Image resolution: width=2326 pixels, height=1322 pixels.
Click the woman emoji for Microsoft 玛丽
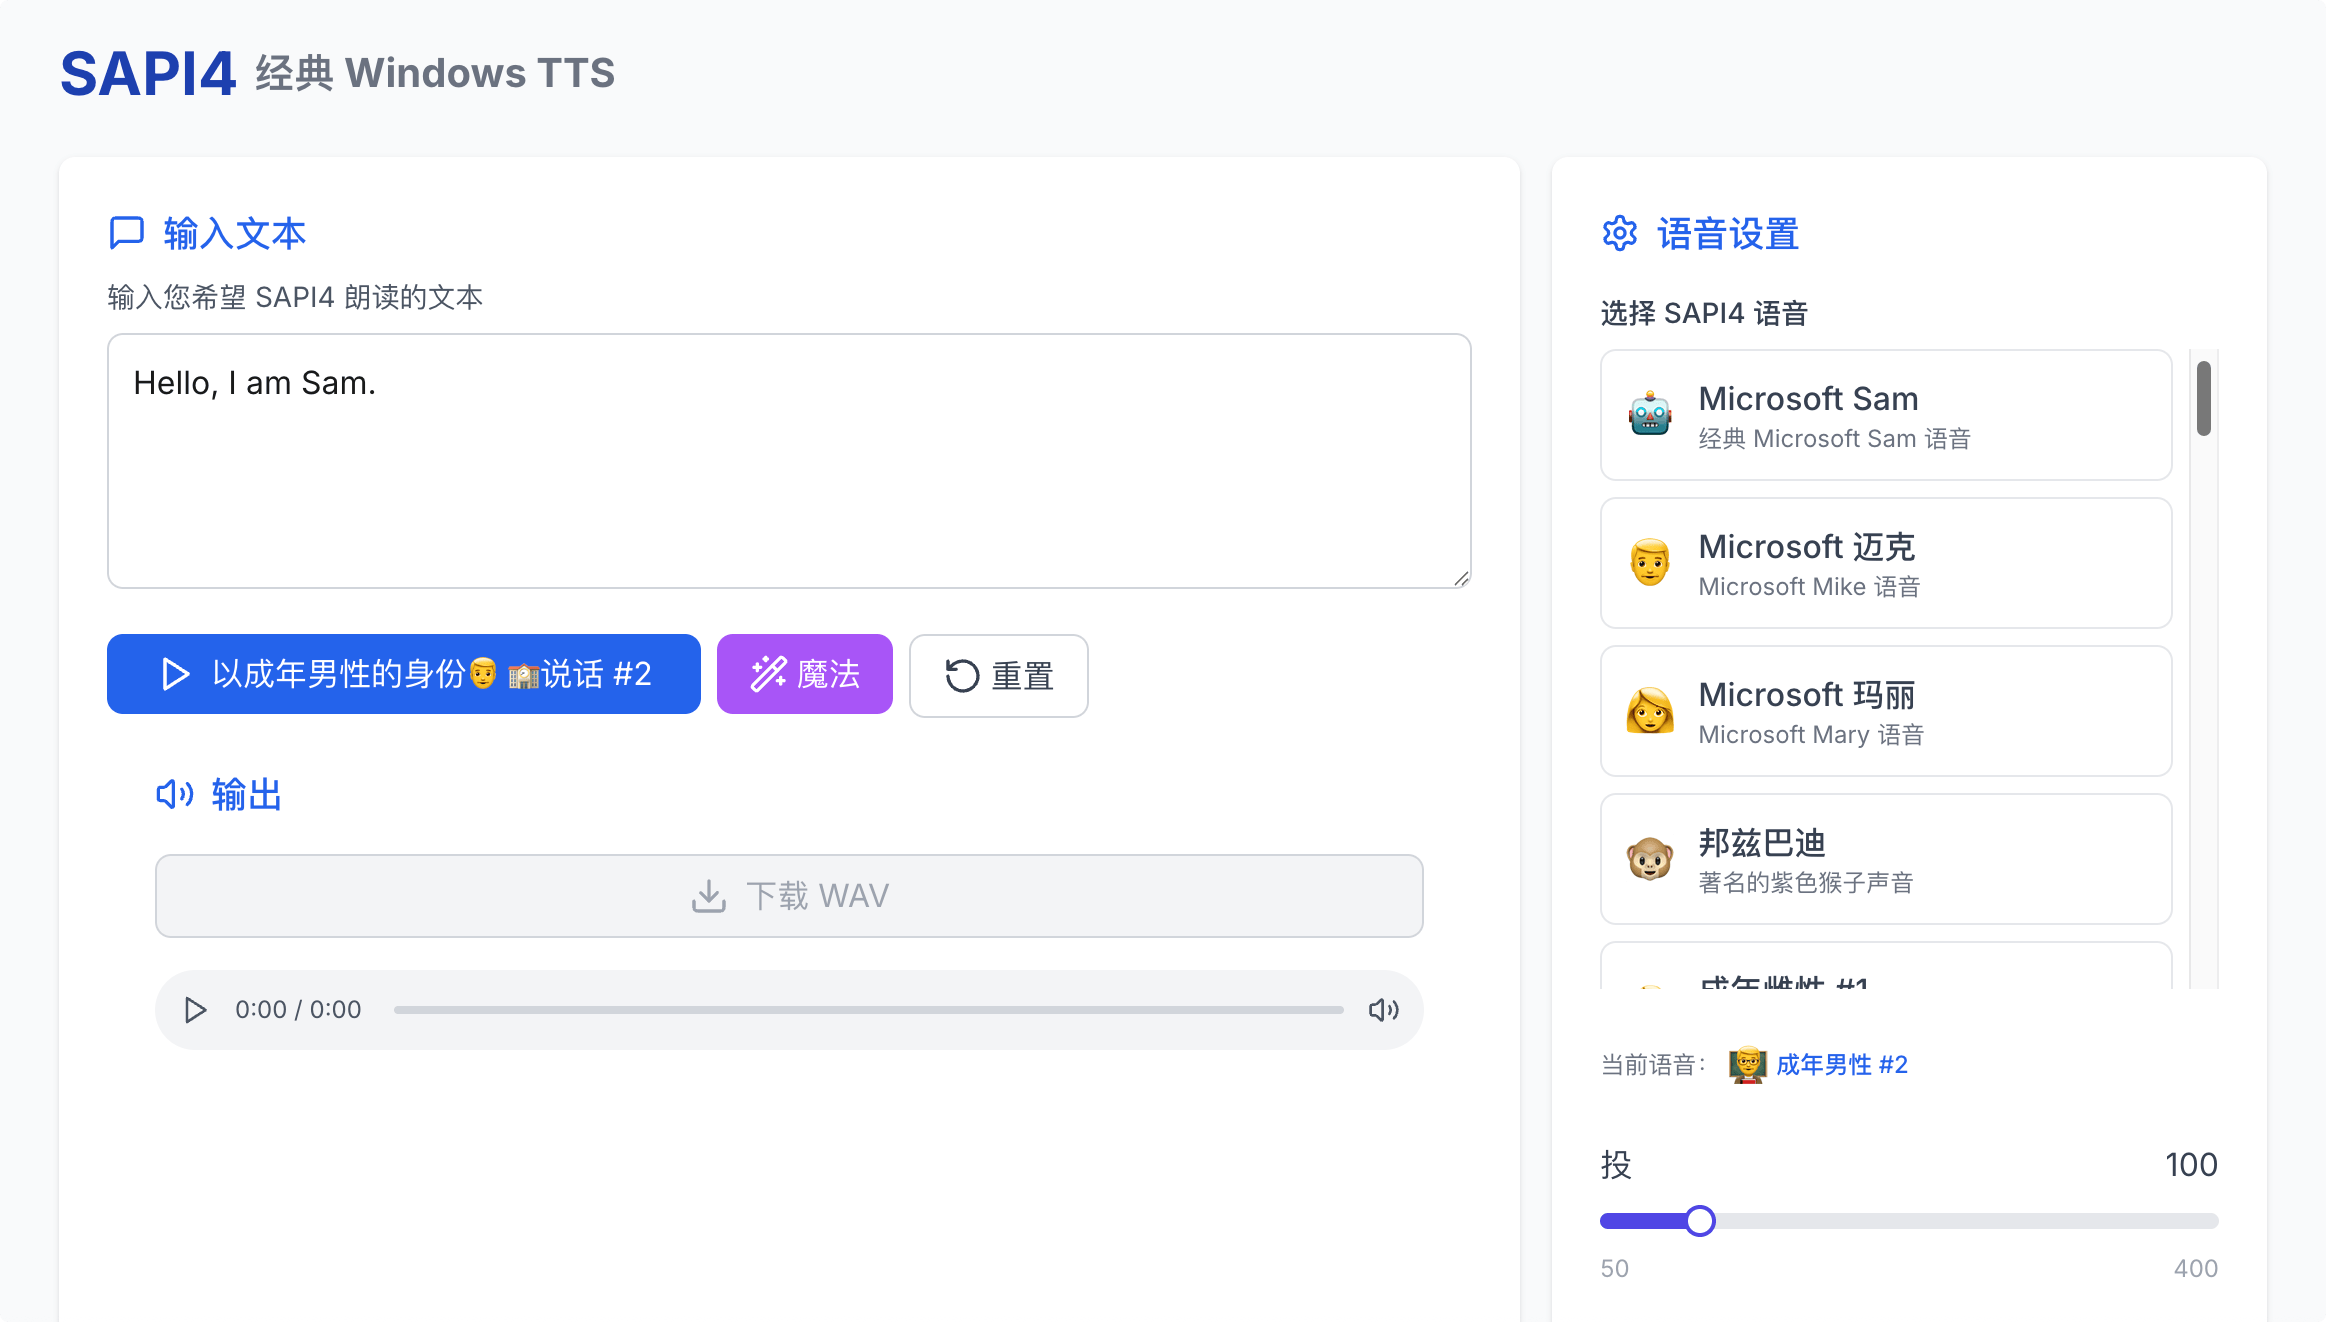(1650, 711)
